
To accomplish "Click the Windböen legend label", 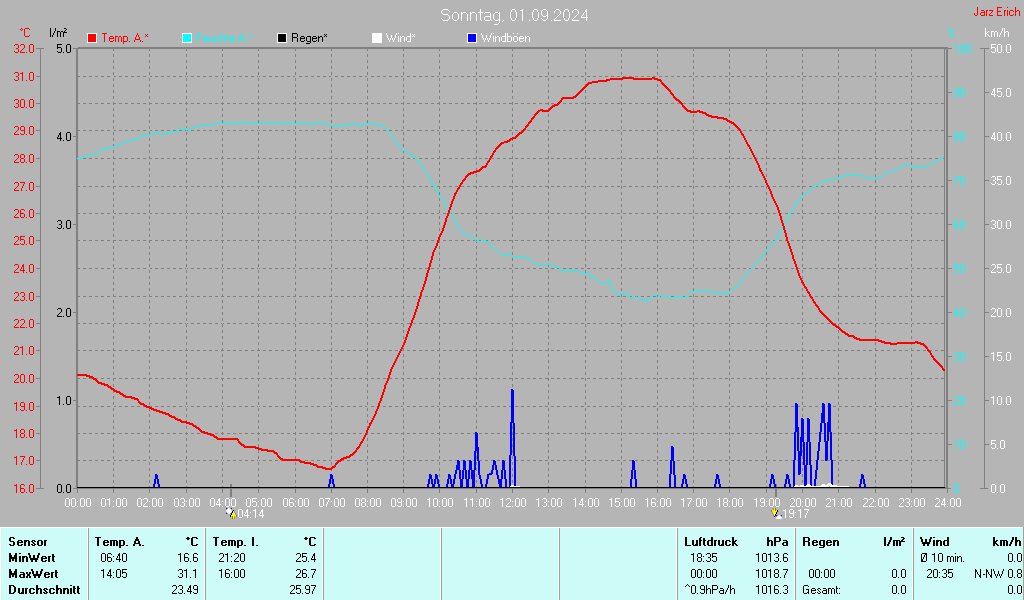I will click(506, 38).
